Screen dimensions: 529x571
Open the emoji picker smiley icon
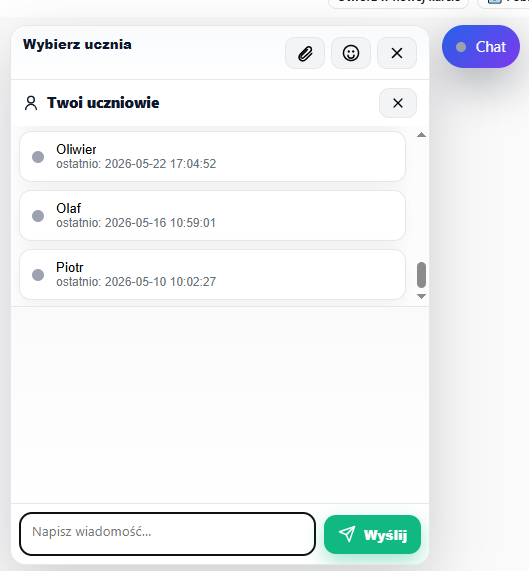click(351, 53)
